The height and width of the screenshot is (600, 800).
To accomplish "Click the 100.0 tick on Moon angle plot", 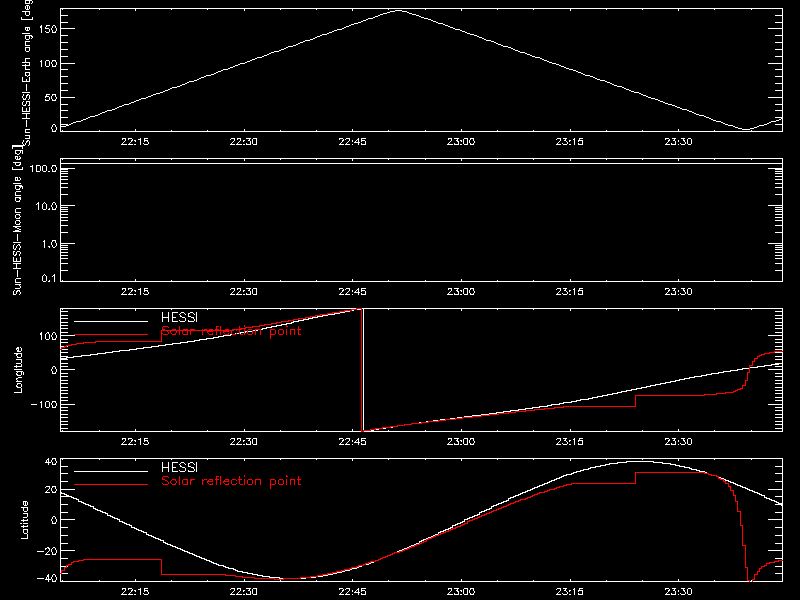I will 43,169.
